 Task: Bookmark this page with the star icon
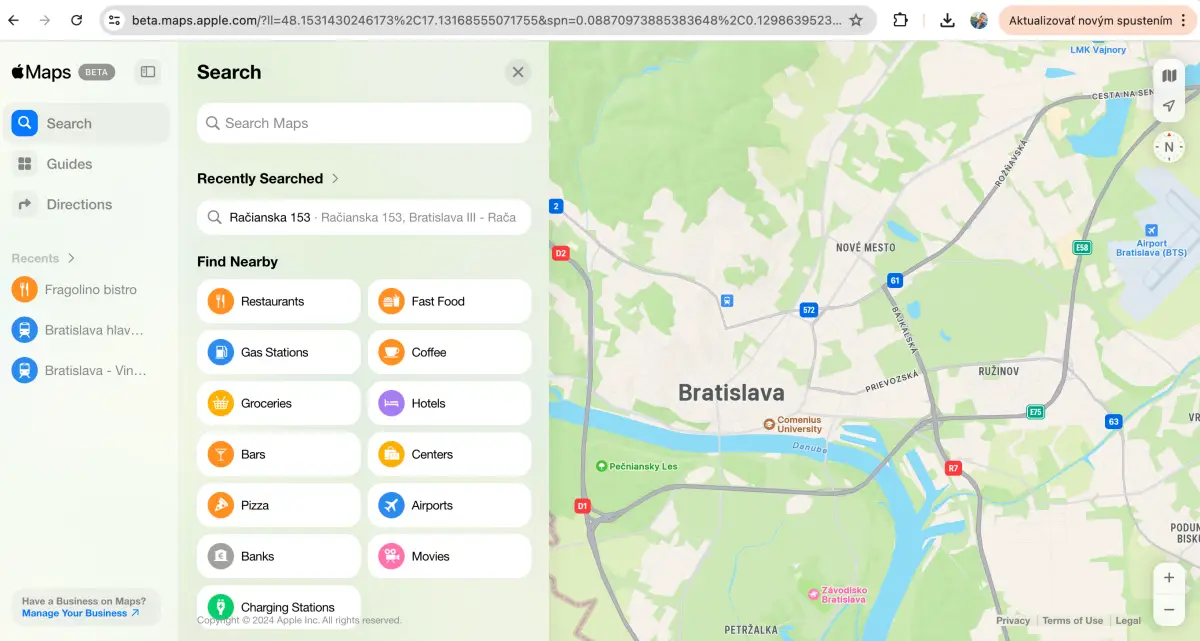tap(856, 20)
